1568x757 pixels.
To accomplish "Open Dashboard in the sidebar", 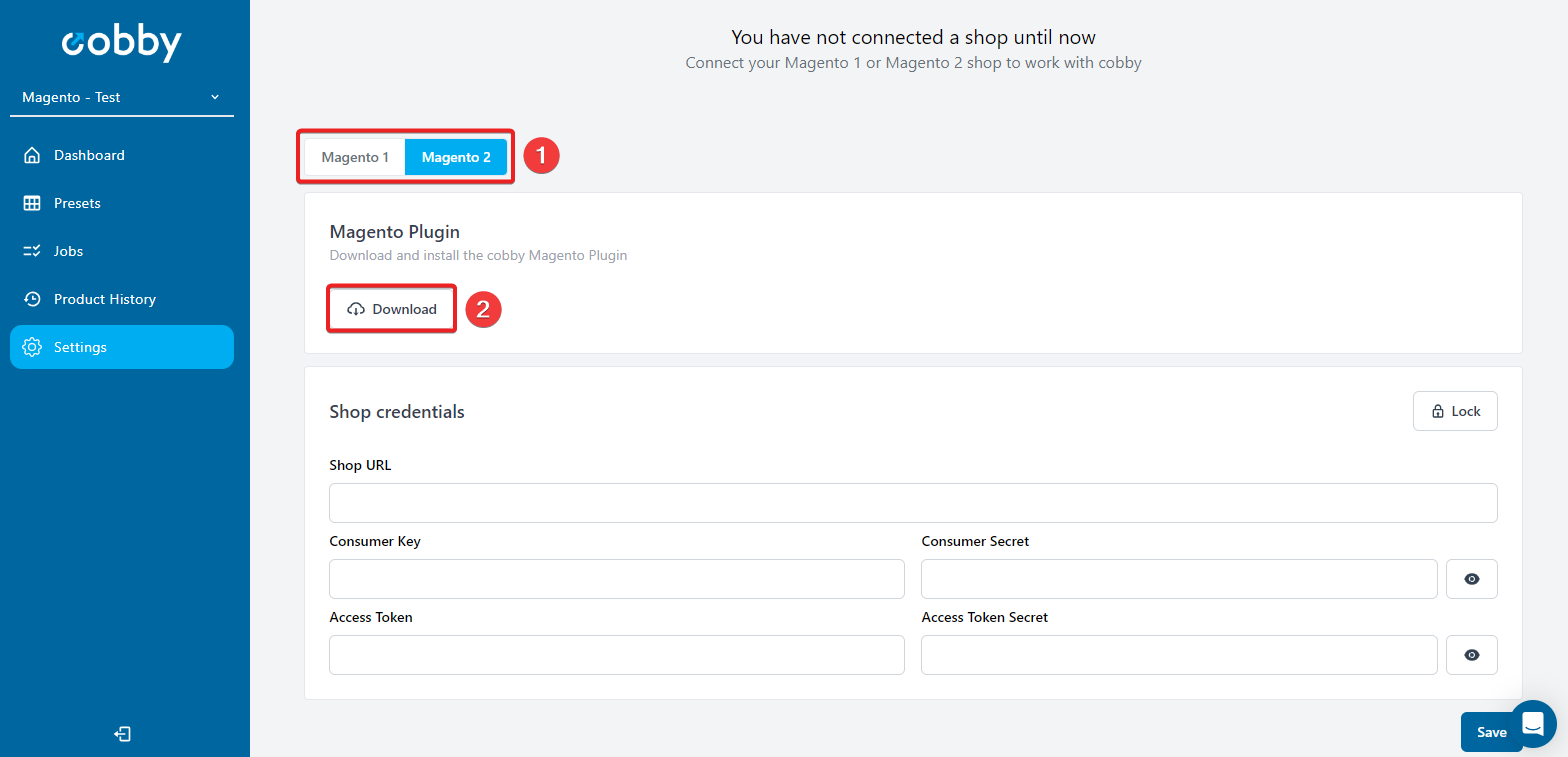I will 122,155.
